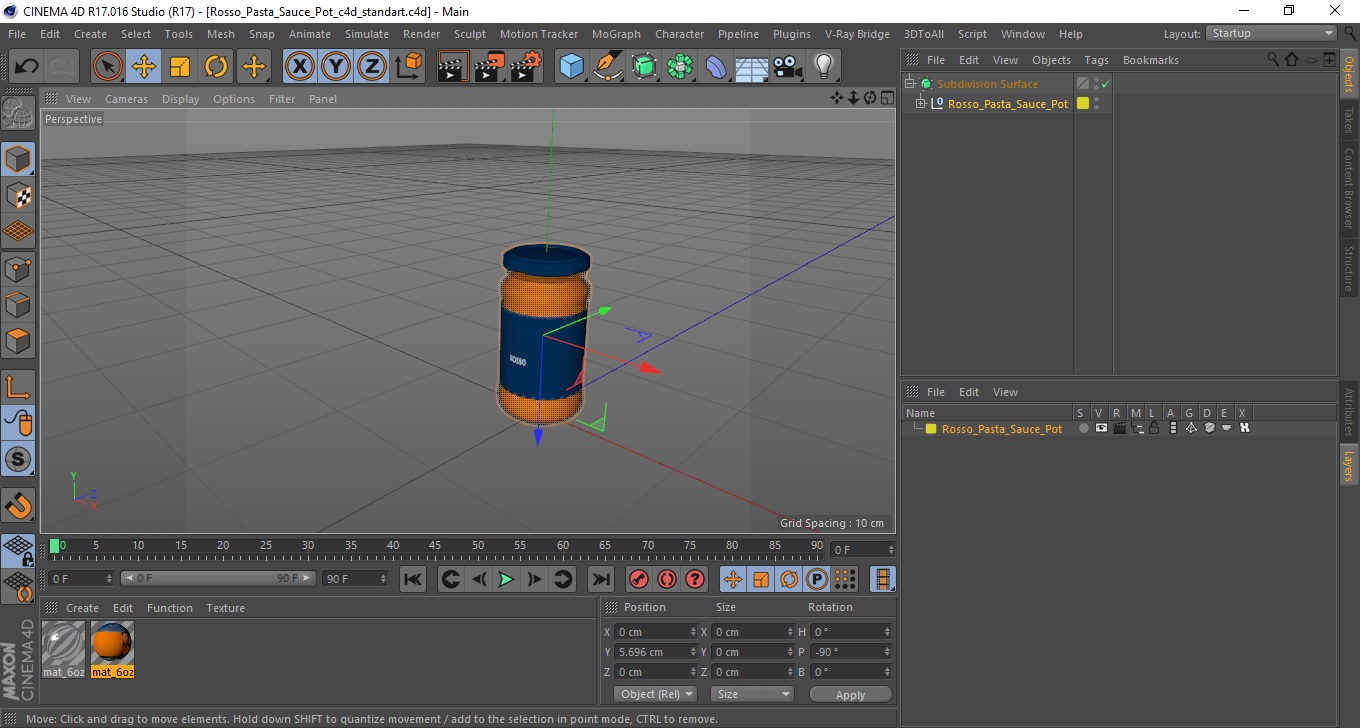This screenshot has width=1360, height=728.
Task: Activate the Move tool
Action: tap(144, 67)
